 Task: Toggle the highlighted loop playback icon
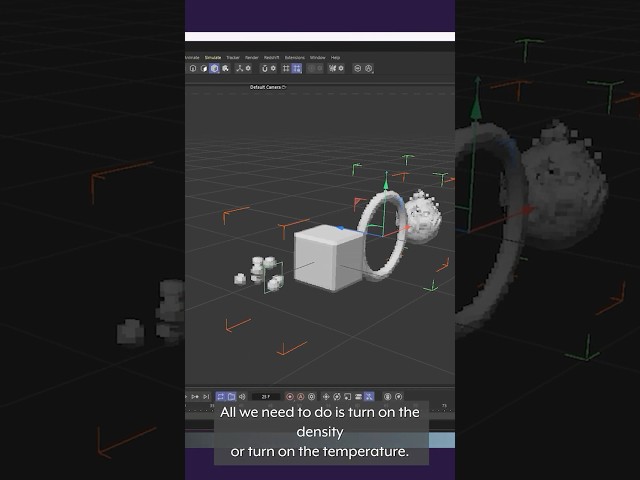point(220,397)
